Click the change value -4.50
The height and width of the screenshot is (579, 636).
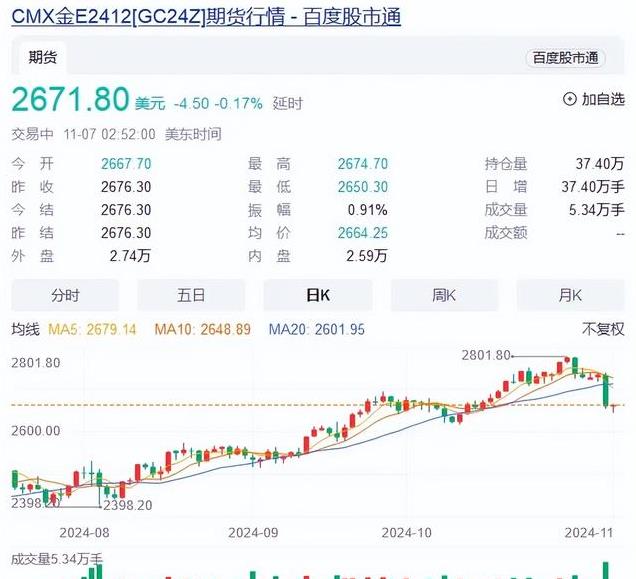coord(191,103)
